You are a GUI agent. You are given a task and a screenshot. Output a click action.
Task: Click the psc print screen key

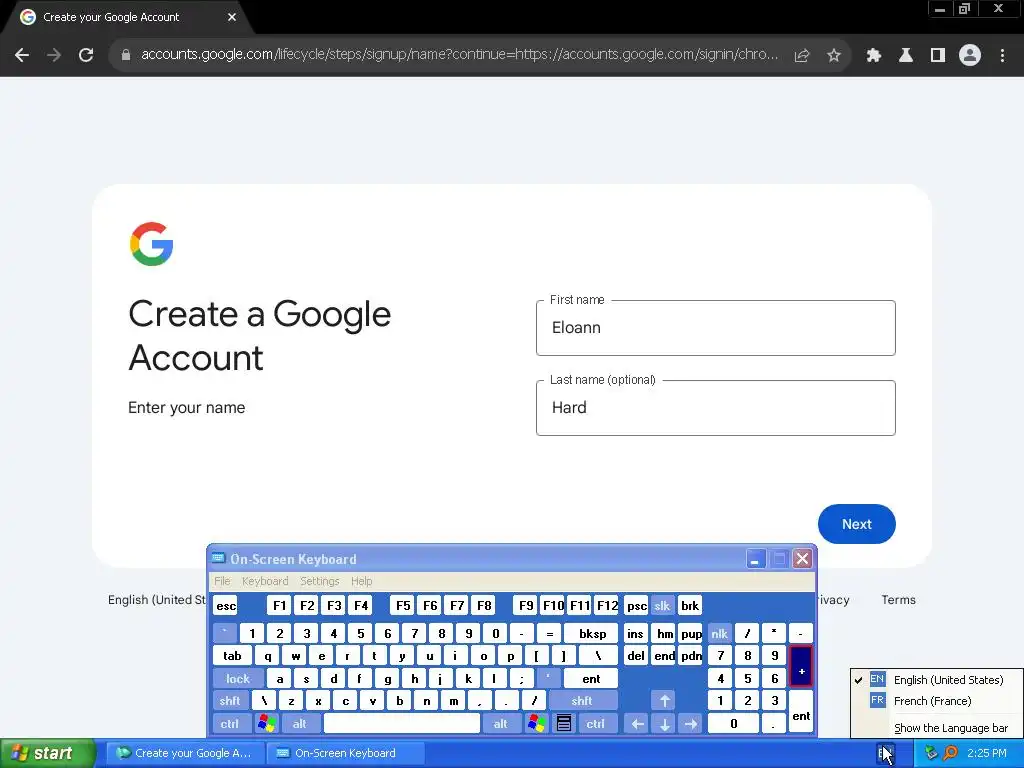pos(636,605)
